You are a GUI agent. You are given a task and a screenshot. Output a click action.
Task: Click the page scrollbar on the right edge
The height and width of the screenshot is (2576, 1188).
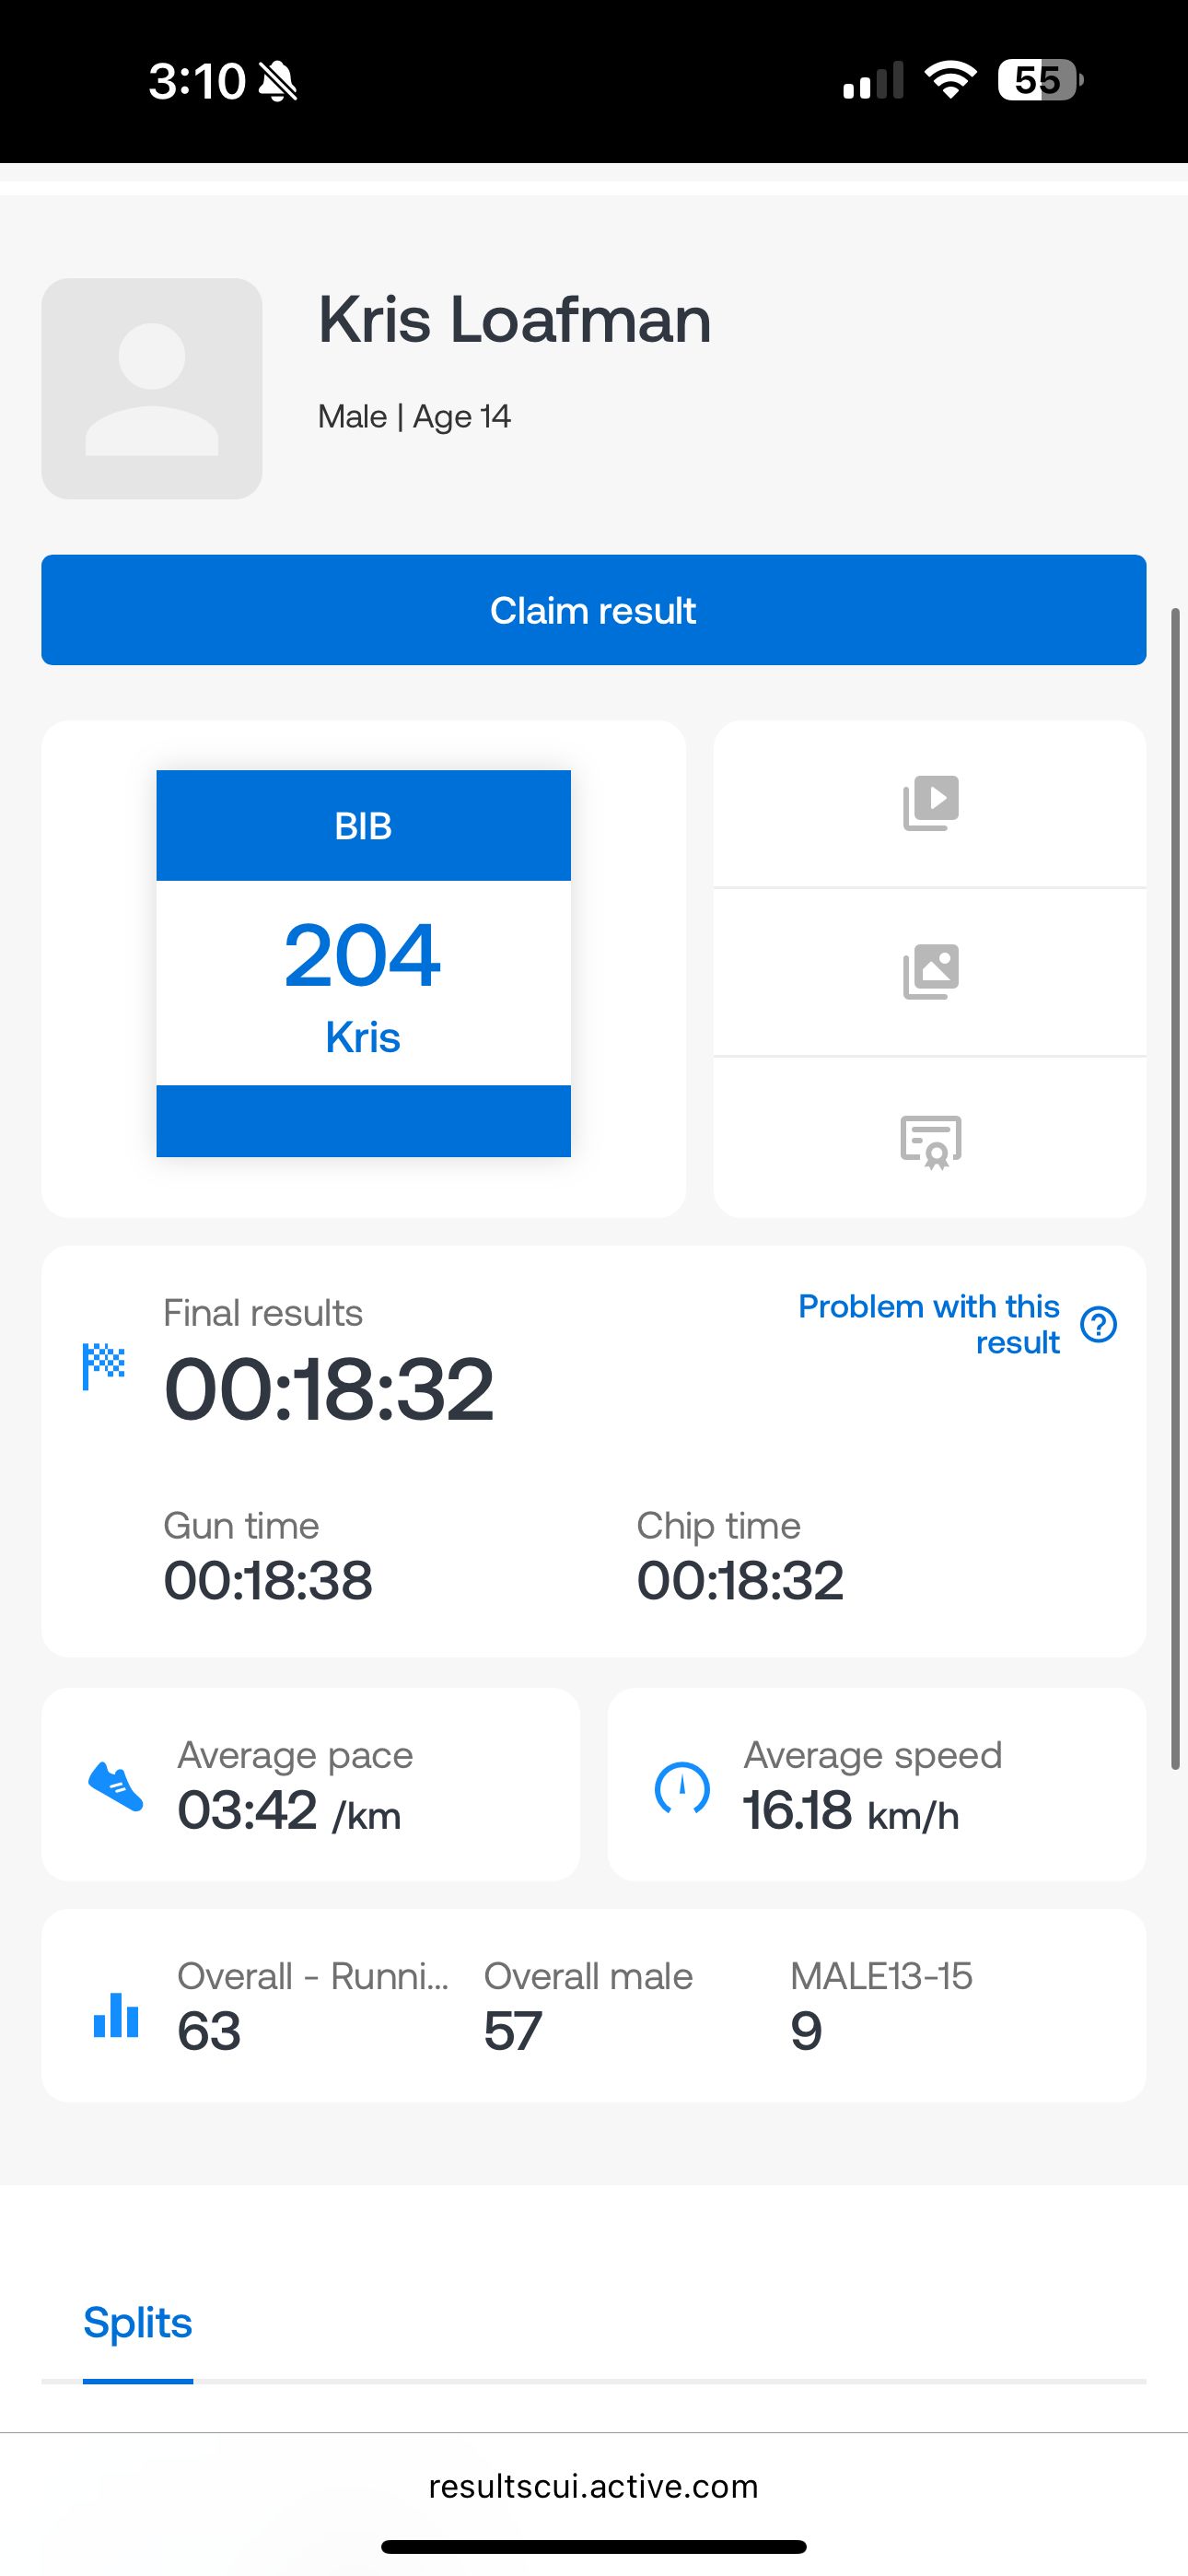(x=1177, y=1189)
